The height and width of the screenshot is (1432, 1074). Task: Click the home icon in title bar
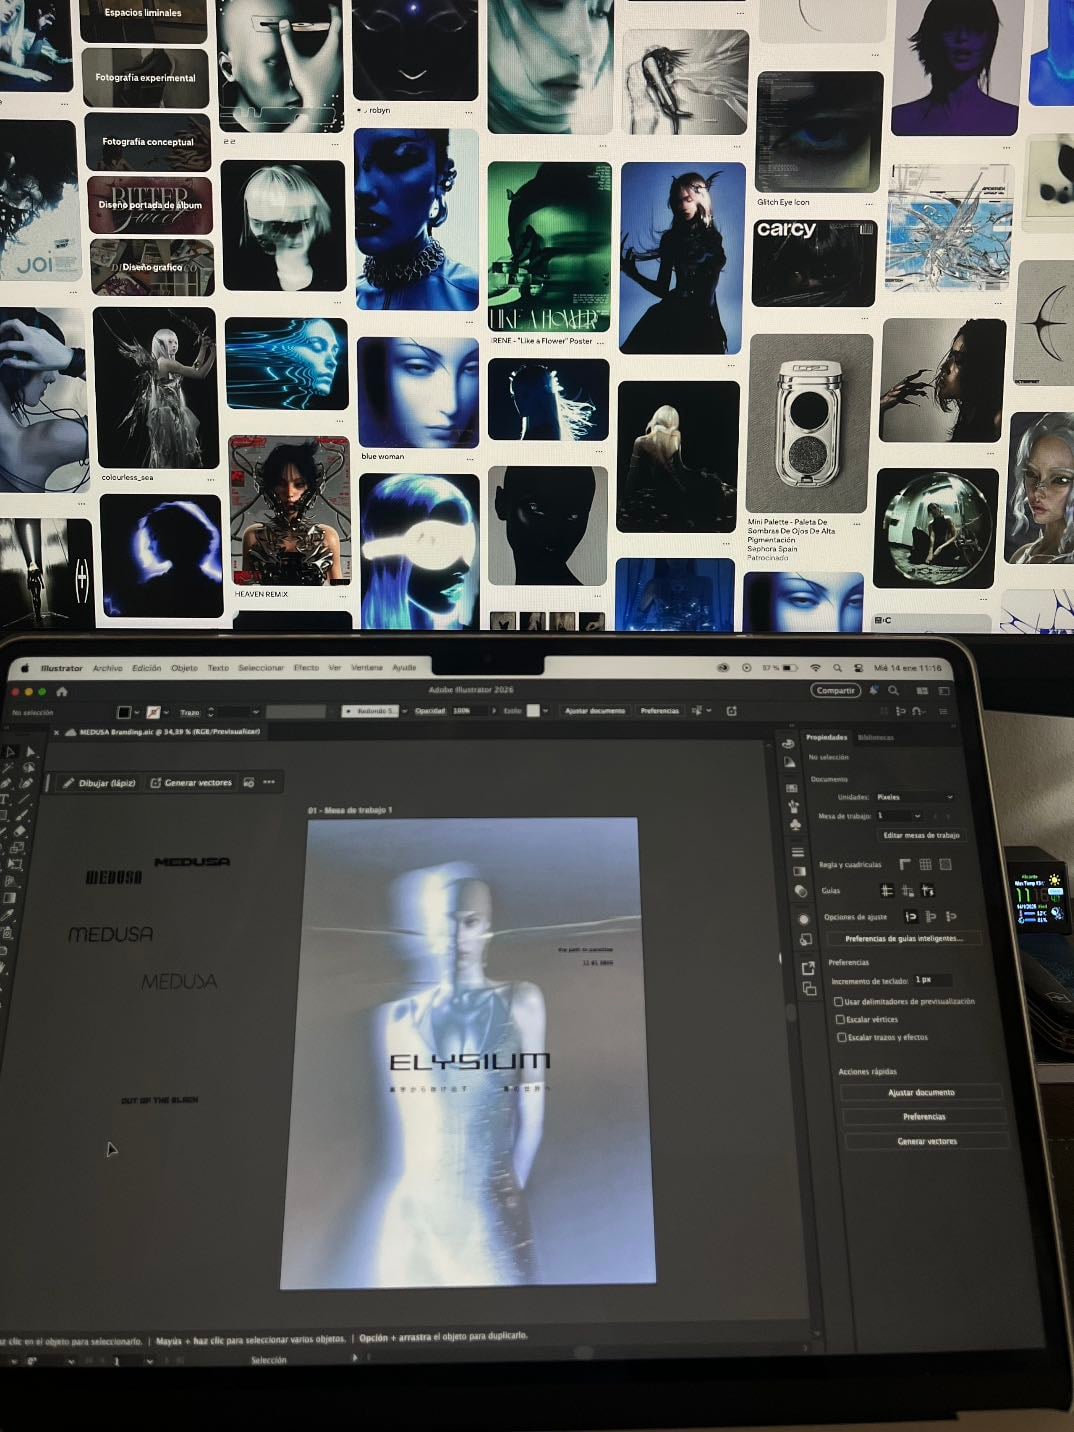tap(62, 691)
